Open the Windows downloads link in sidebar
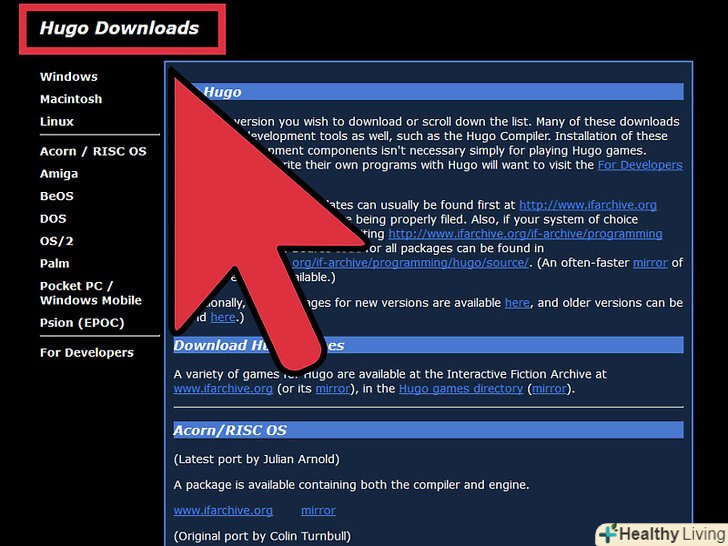 pos(69,77)
